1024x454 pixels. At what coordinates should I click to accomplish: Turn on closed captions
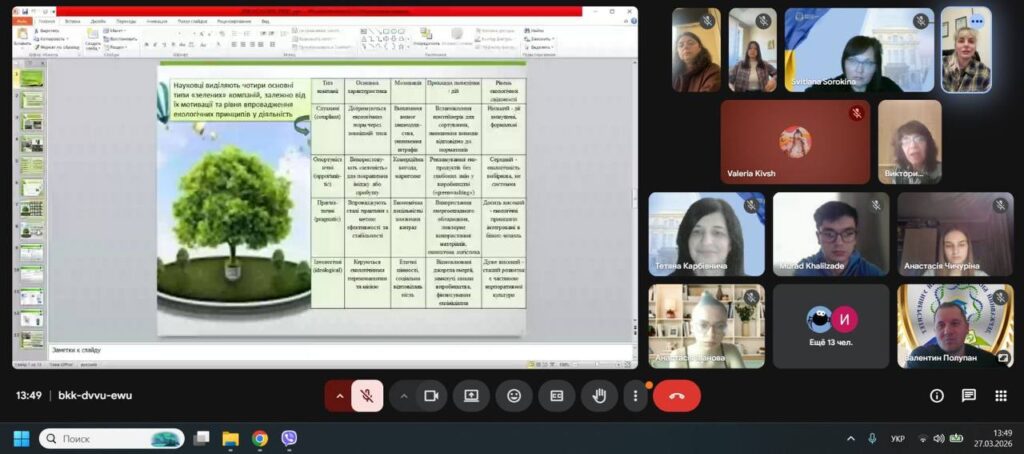coord(557,396)
